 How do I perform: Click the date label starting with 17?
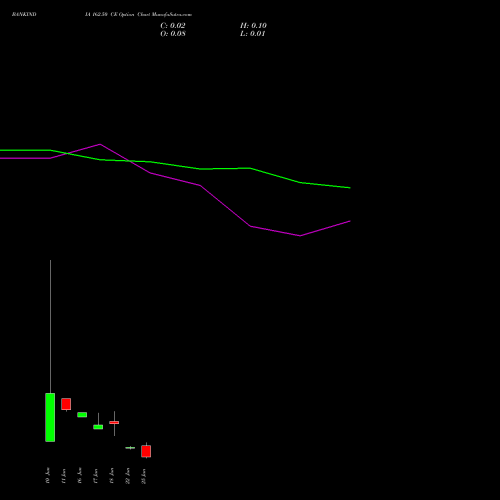pos(96,476)
